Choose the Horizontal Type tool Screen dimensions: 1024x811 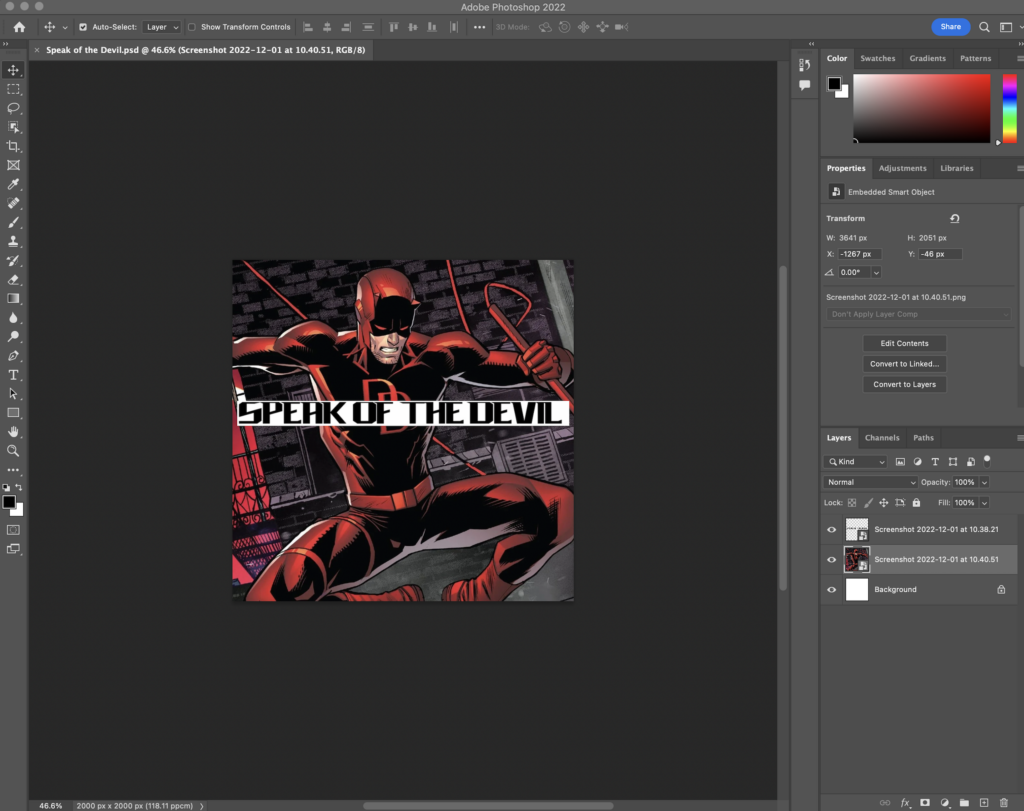(14, 375)
